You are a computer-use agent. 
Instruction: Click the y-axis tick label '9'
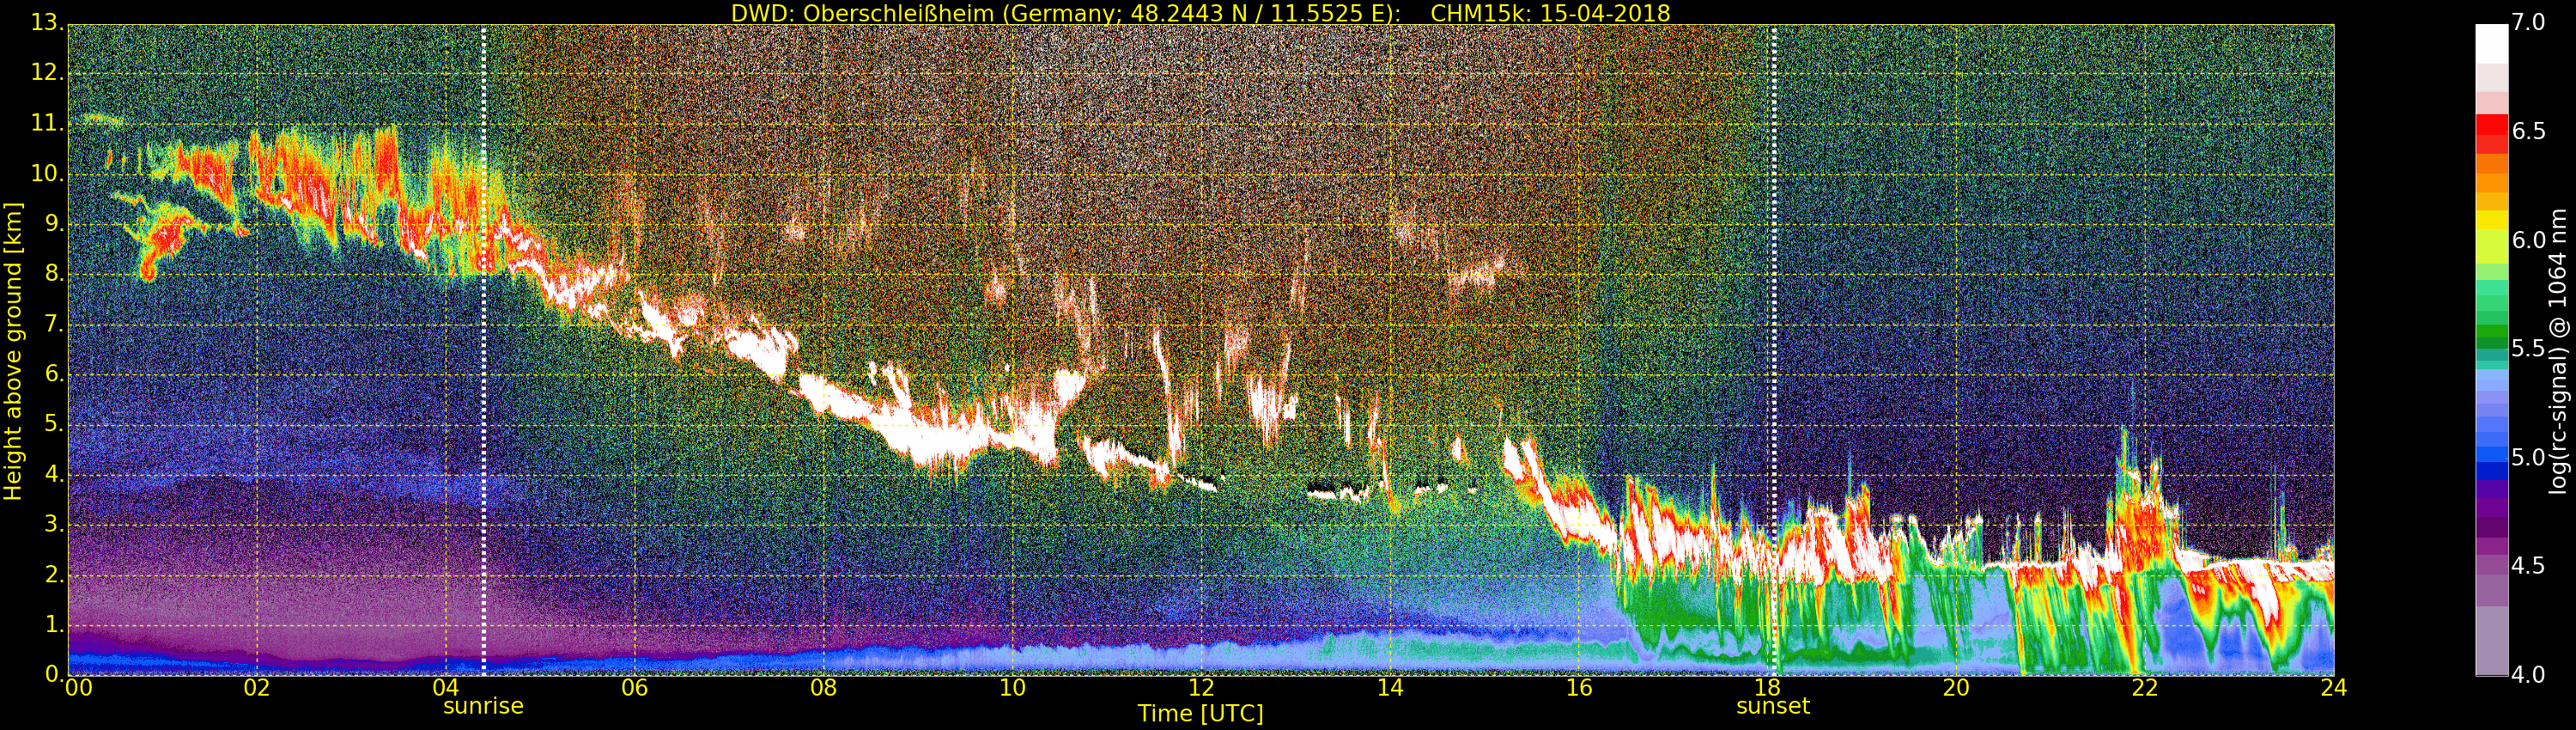pyautogui.click(x=56, y=224)
